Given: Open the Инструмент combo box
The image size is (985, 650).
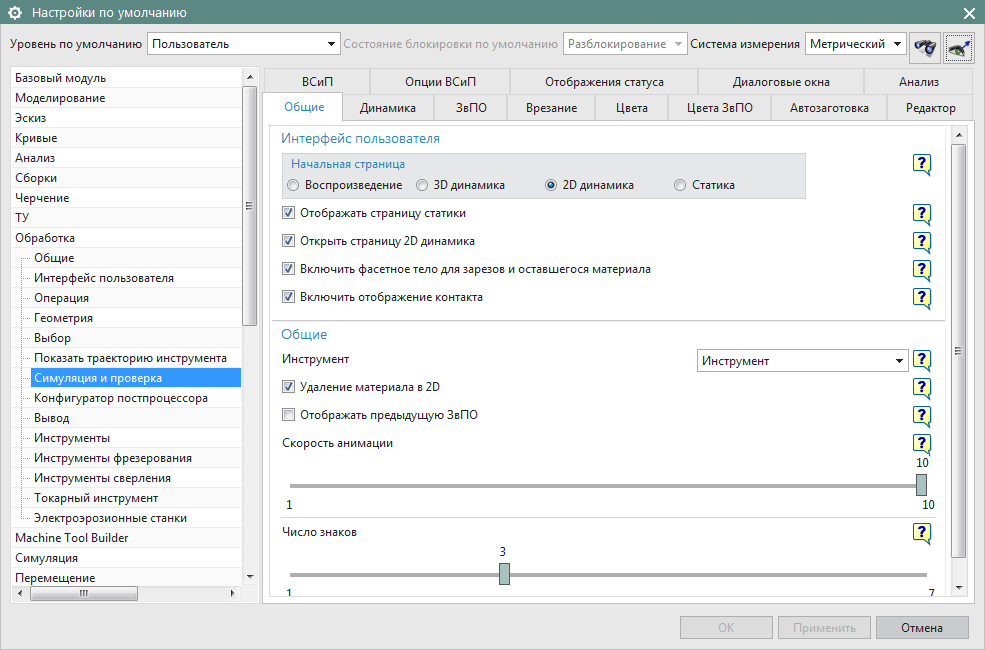Looking at the screenshot, I should click(802, 361).
